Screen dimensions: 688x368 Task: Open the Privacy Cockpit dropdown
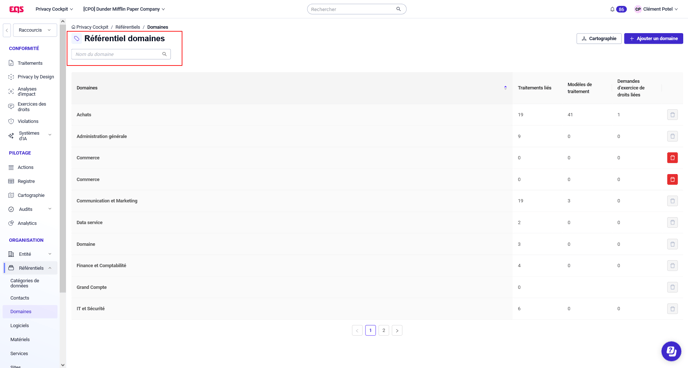coord(54,9)
